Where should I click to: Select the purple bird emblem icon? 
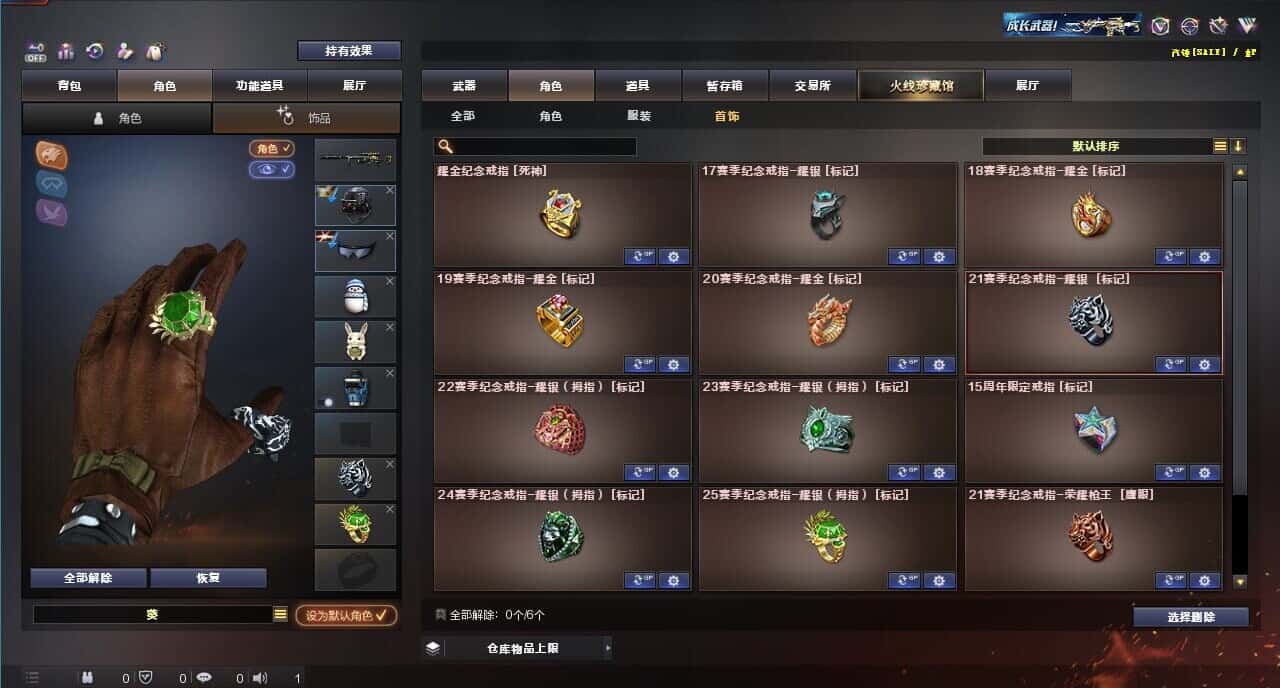52,212
